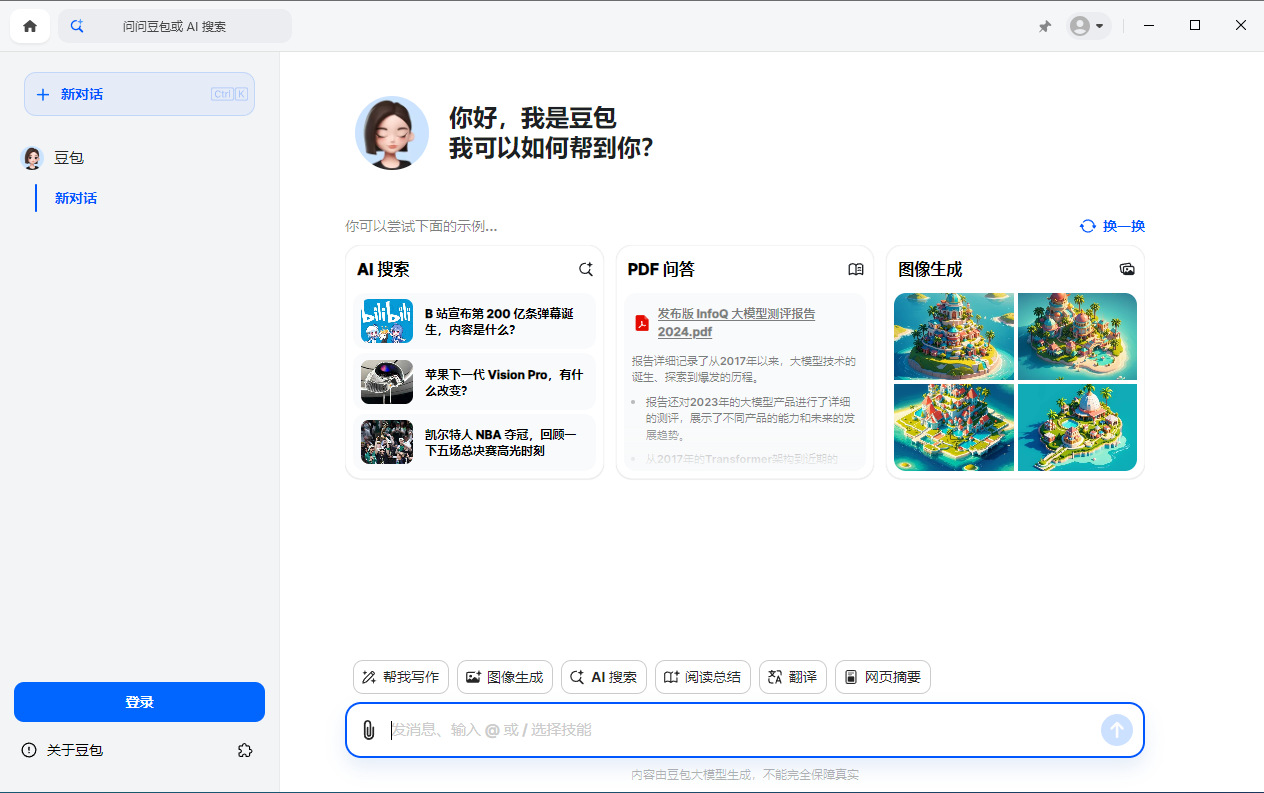Click the magnifier icon on the AI 搜索 card
Image resolution: width=1264 pixels, height=793 pixels.
click(586, 269)
